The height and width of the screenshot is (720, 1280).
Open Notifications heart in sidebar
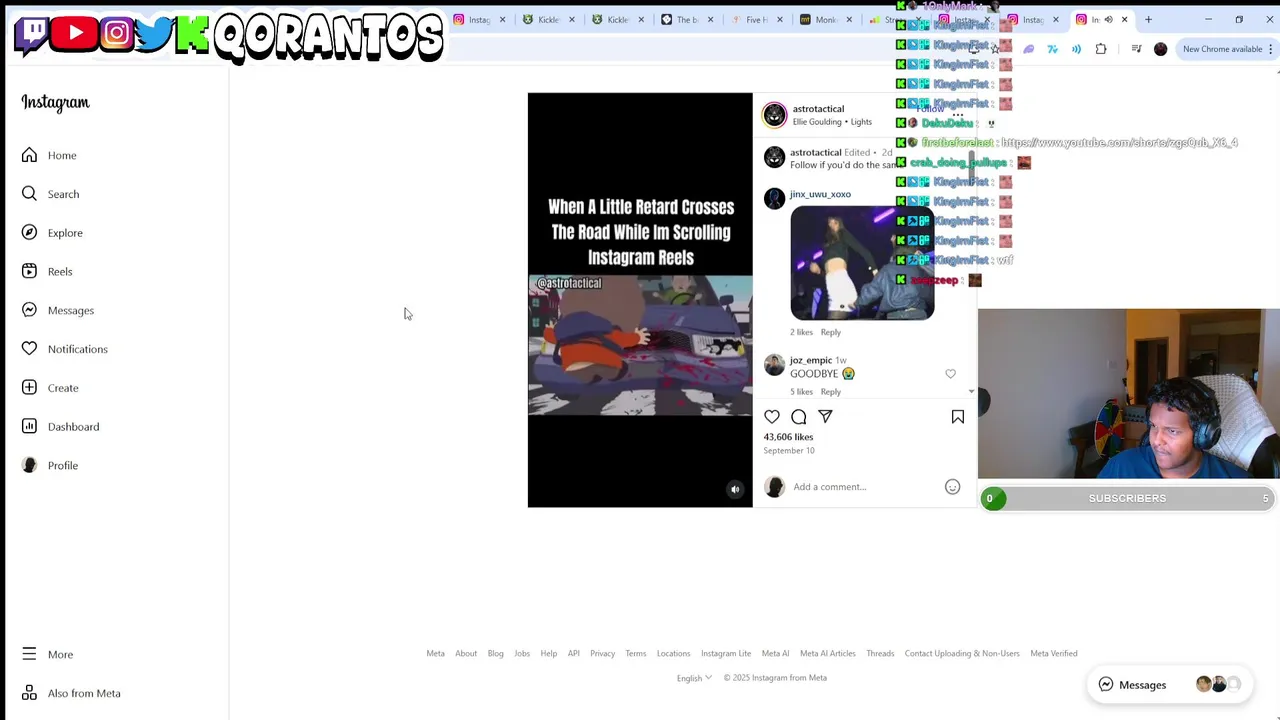click(x=29, y=349)
